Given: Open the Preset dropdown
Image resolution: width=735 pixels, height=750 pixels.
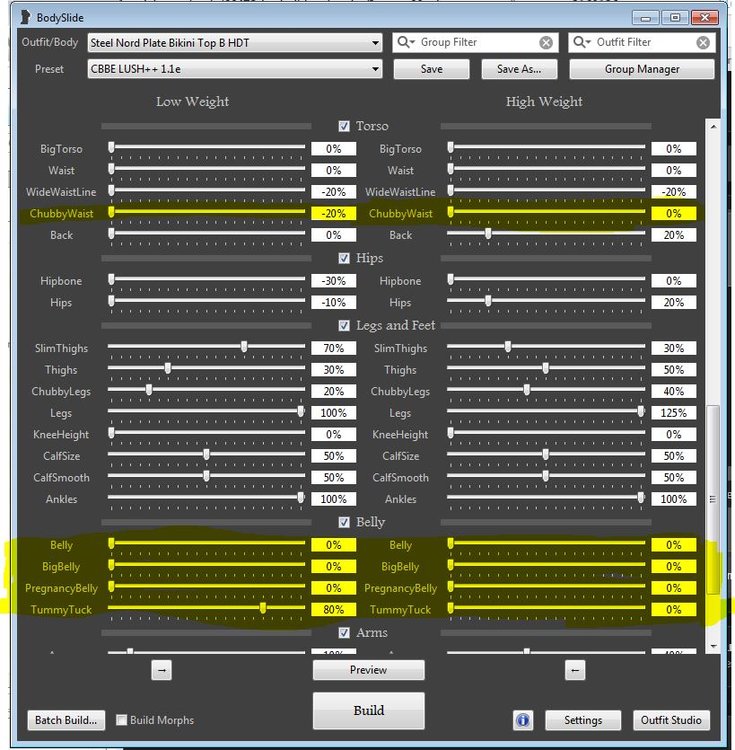Looking at the screenshot, I should (235, 69).
